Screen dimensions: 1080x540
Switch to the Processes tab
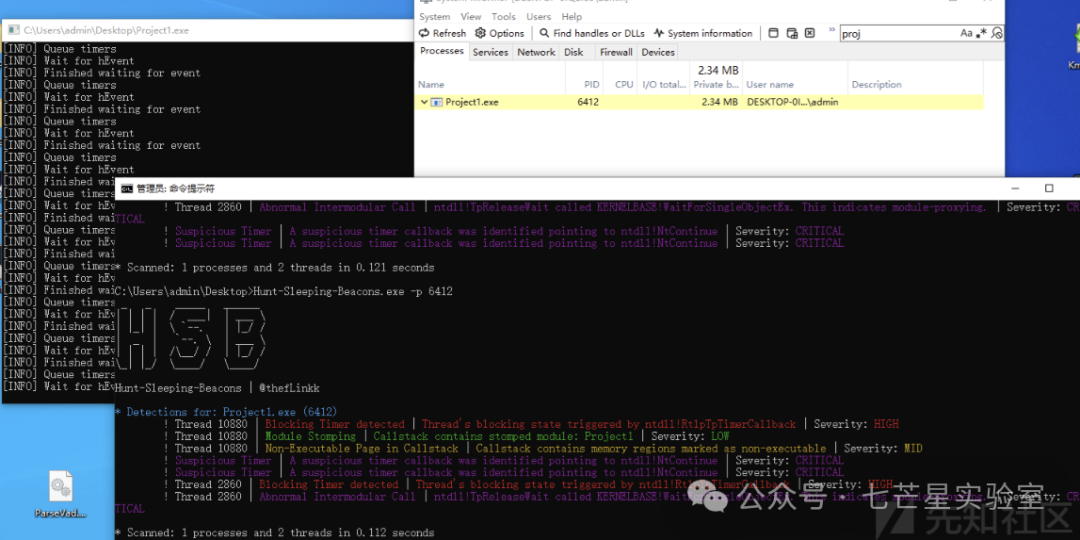point(442,52)
